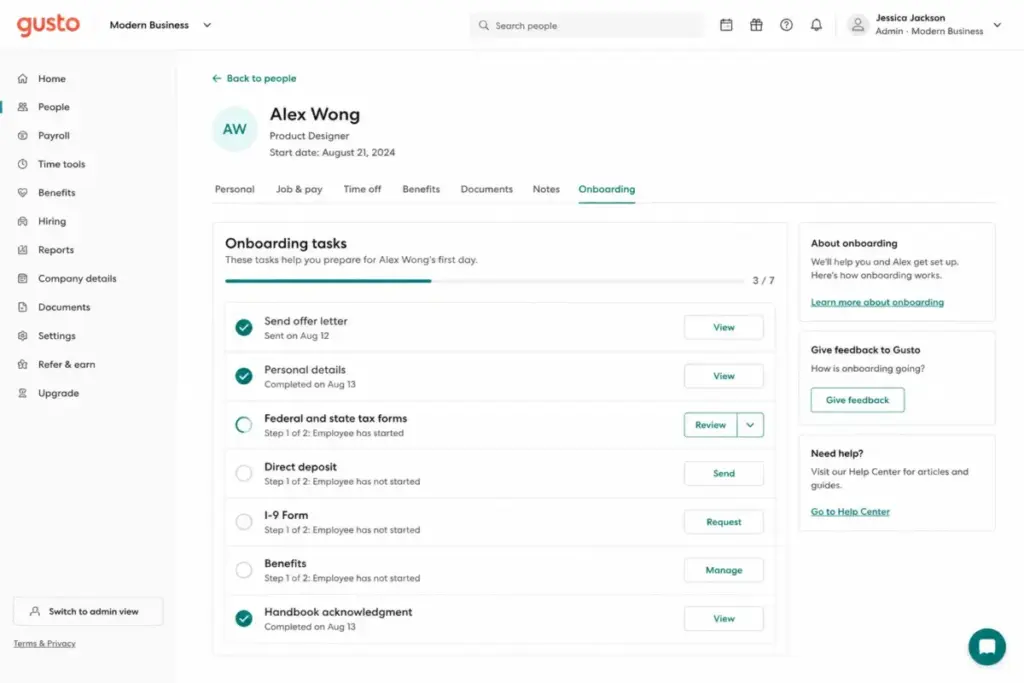Switch to the Notes tab
Viewport: 1024px width, 683px height.
click(x=546, y=189)
